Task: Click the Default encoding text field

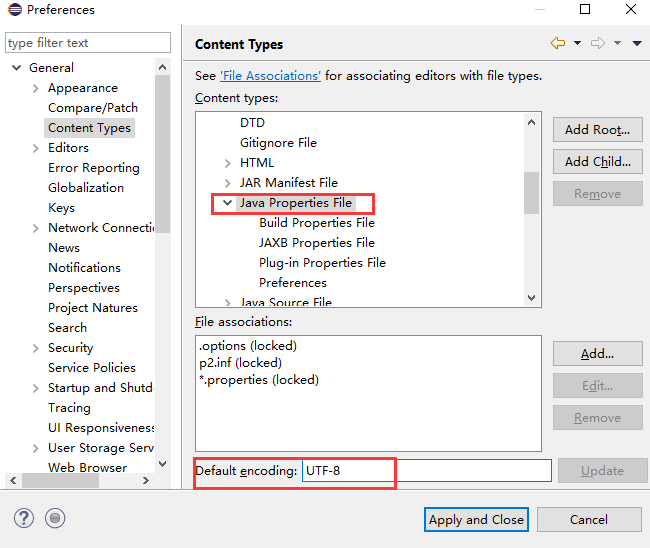Action: pos(427,470)
